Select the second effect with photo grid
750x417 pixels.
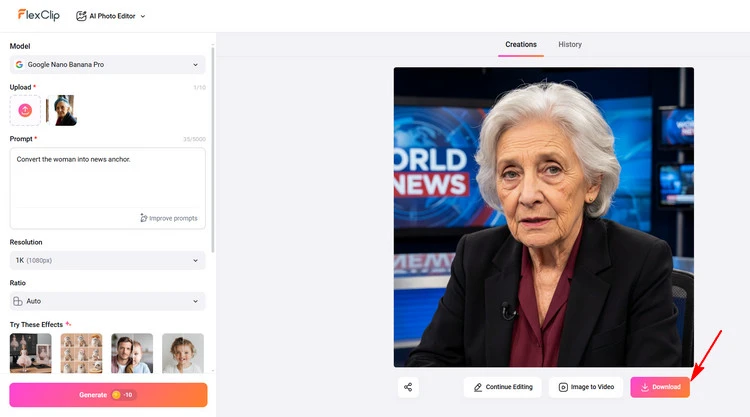click(x=81, y=353)
